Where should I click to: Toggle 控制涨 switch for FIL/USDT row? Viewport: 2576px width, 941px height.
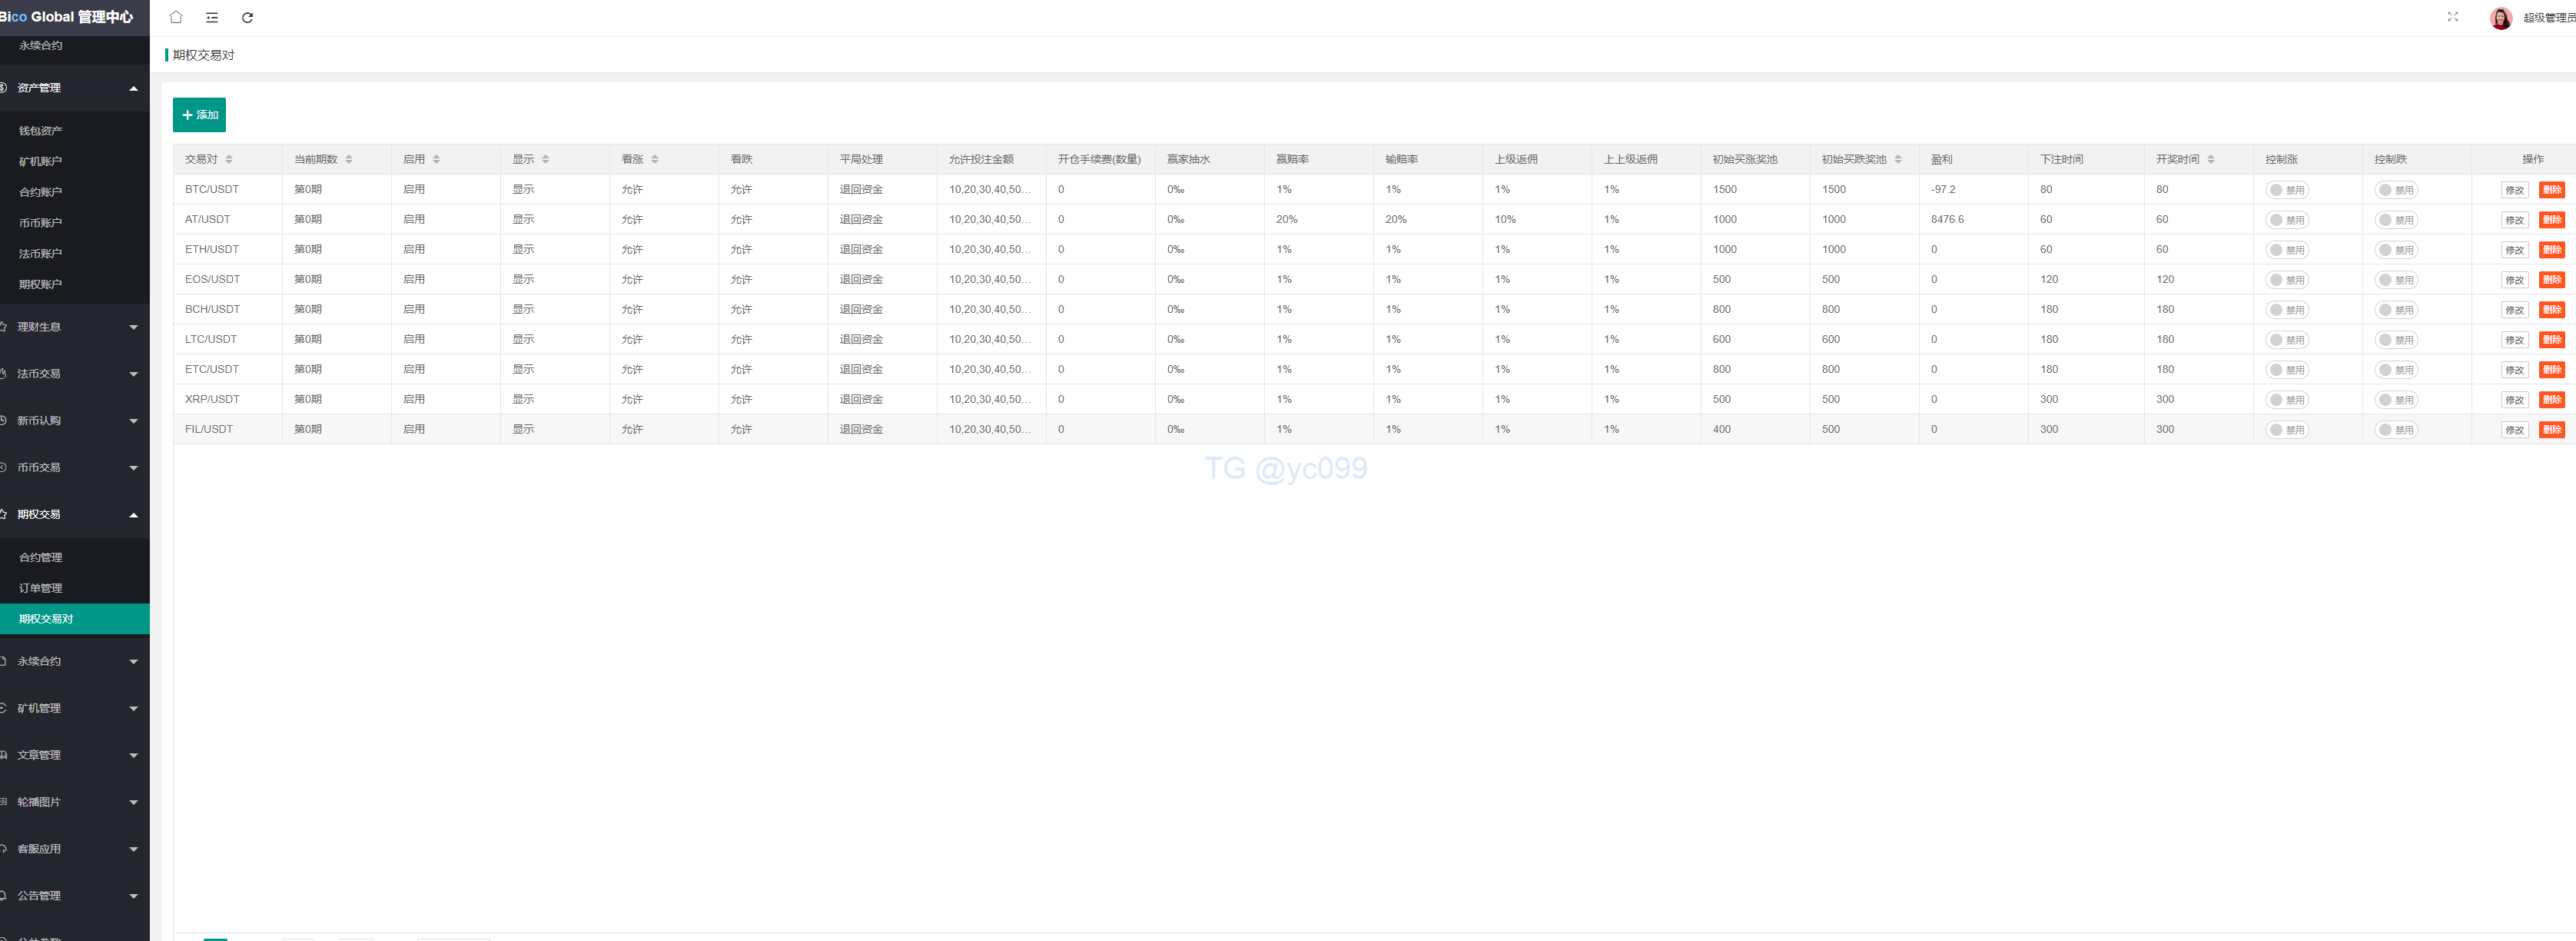point(2286,430)
